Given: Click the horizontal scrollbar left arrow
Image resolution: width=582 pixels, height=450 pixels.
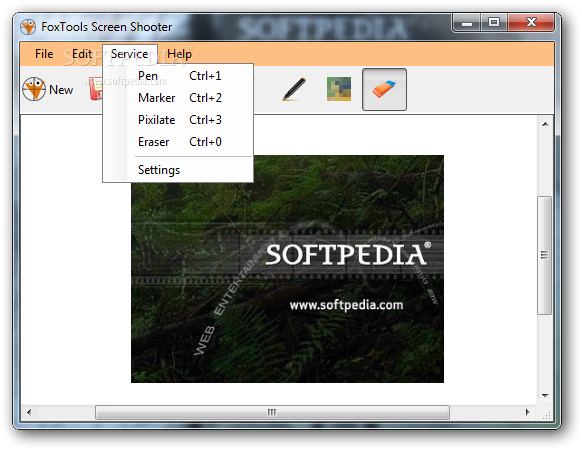Looking at the screenshot, I should 29,412.
